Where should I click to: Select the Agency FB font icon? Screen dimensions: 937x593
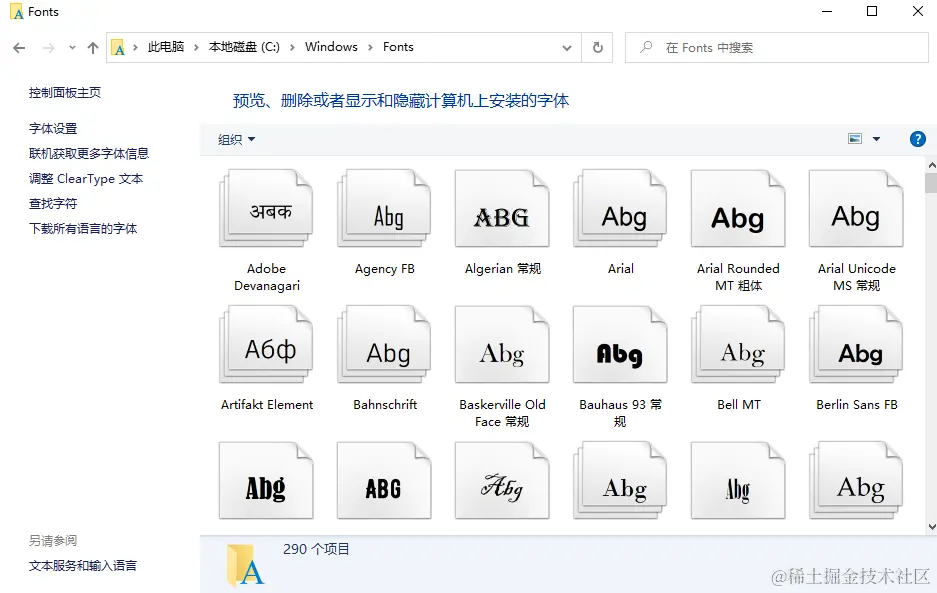pyautogui.click(x=384, y=209)
